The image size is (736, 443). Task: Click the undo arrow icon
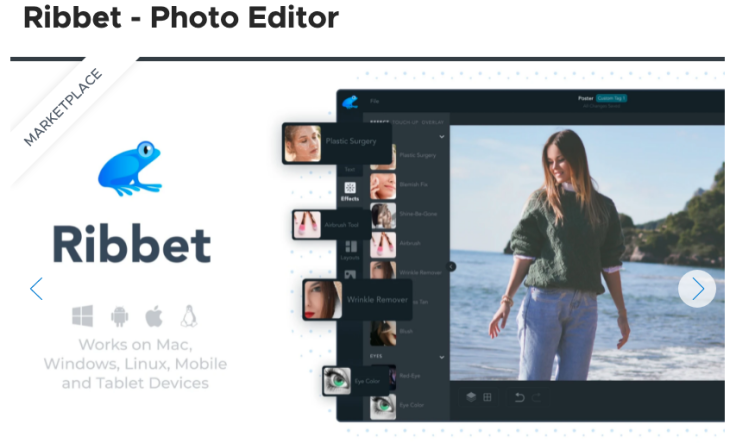click(x=520, y=397)
